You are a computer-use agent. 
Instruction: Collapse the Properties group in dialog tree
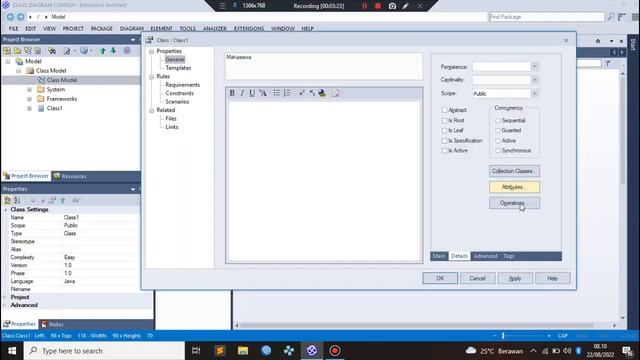click(151, 51)
